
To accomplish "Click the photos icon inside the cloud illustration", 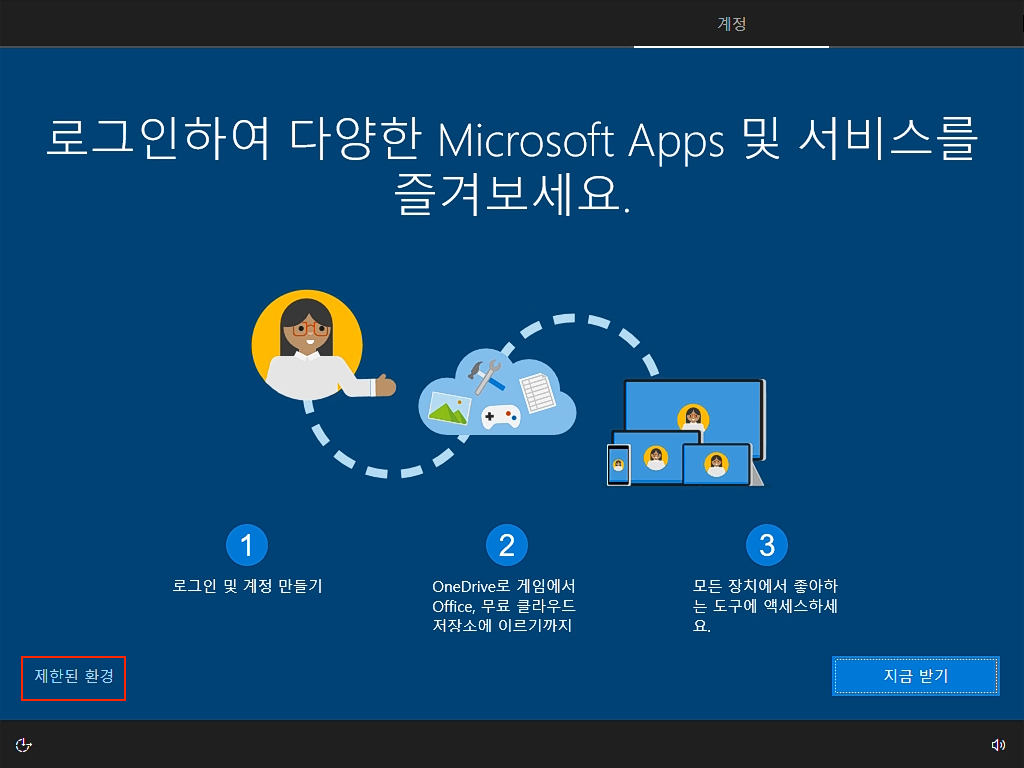I will click(448, 410).
